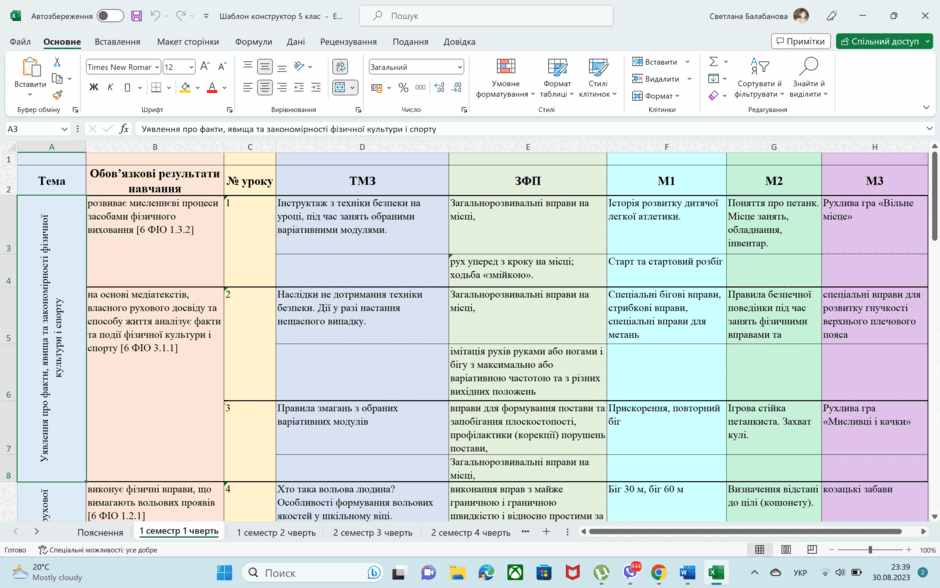Screen dimensions: 940x588
Task: Open Стилі клітинок gallery
Action: pos(598,78)
